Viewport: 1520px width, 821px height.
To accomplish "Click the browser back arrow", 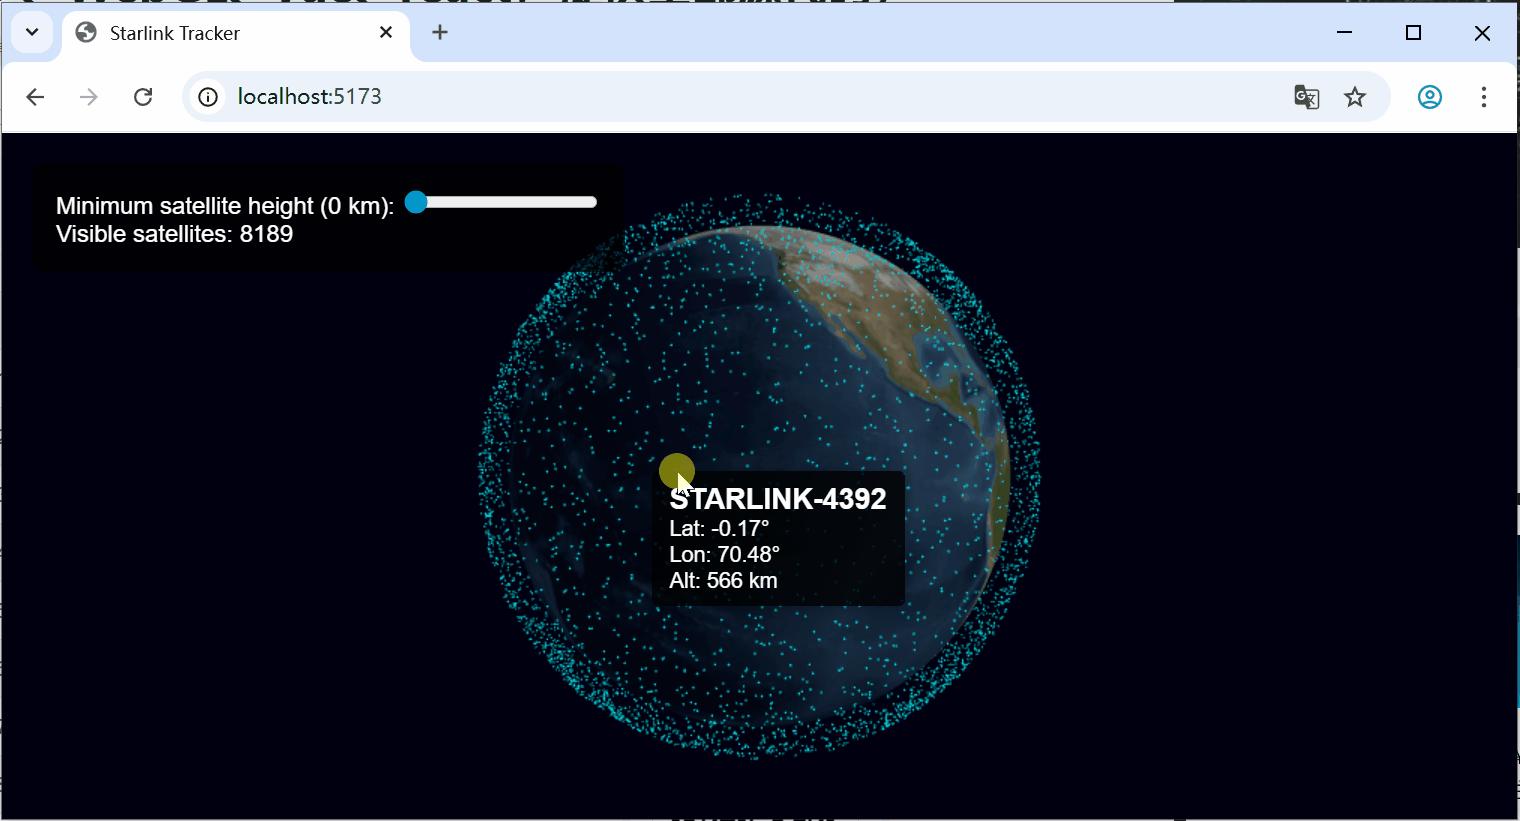I will point(35,97).
